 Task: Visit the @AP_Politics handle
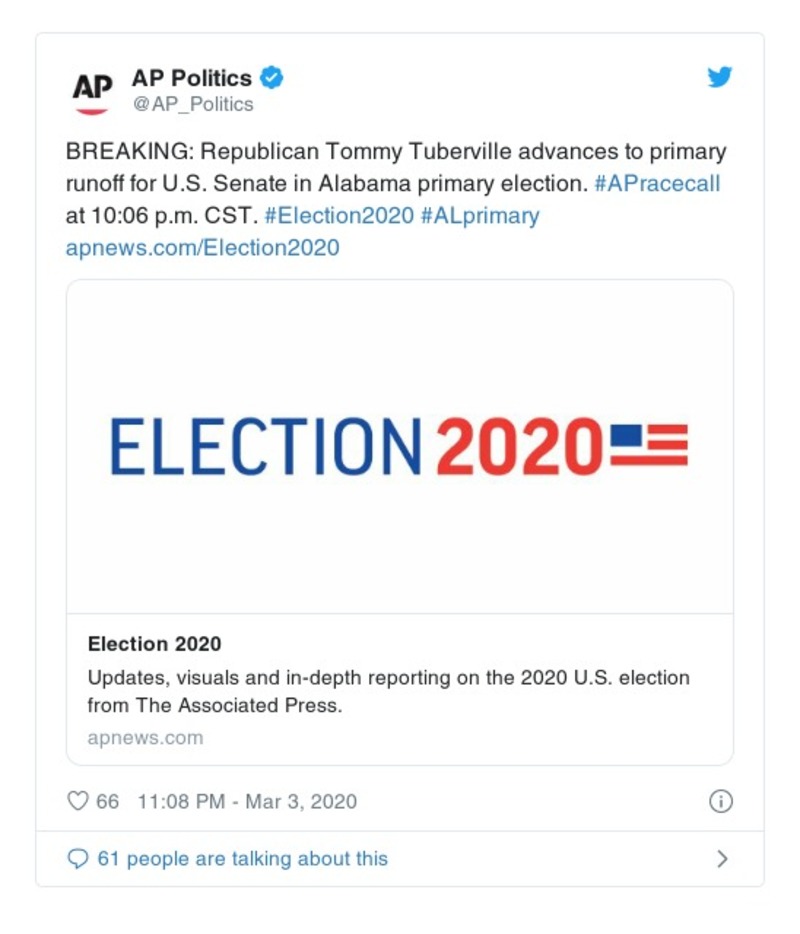[193, 104]
